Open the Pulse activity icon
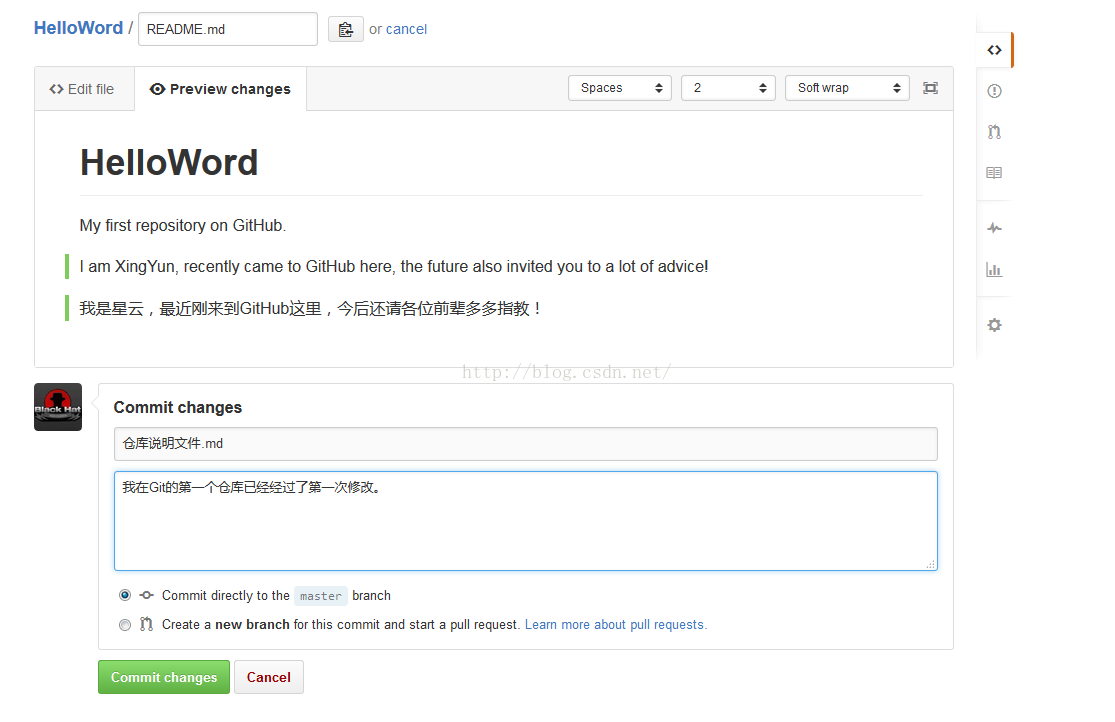Screen dimensions: 1115x722 [994, 228]
